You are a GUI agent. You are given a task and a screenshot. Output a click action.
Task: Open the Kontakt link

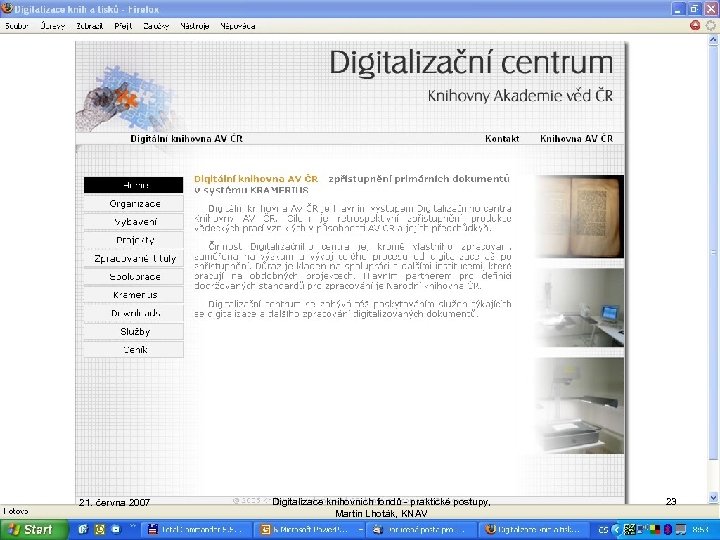[x=502, y=139]
